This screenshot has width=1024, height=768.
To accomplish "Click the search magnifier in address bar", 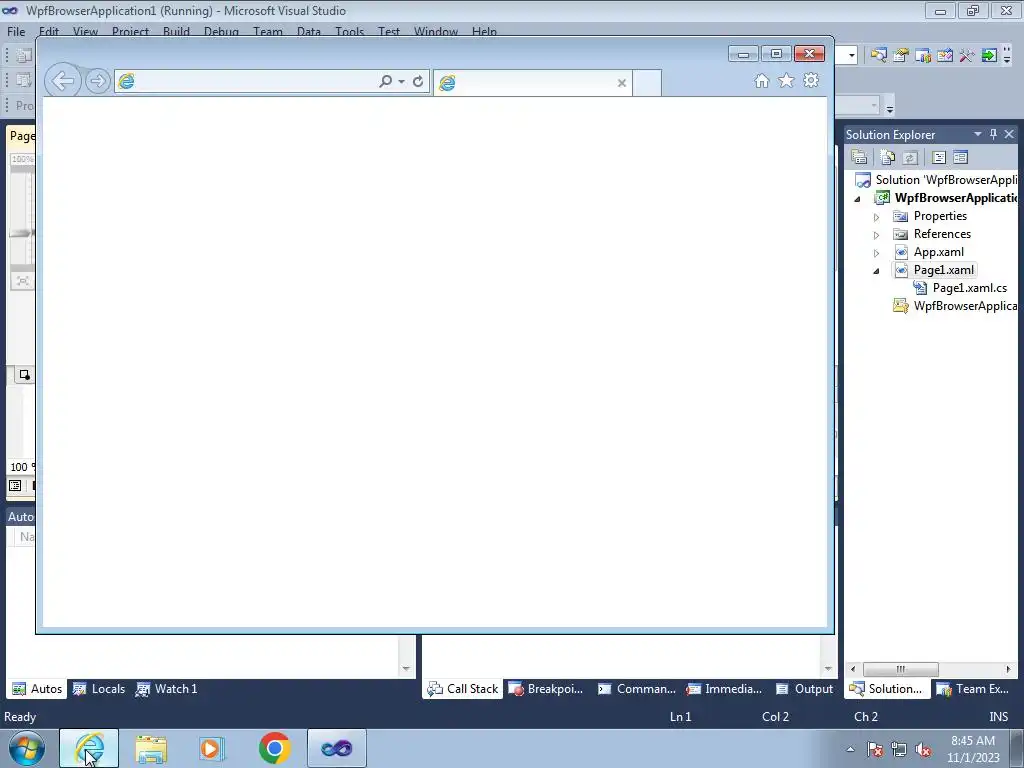I will click(385, 81).
